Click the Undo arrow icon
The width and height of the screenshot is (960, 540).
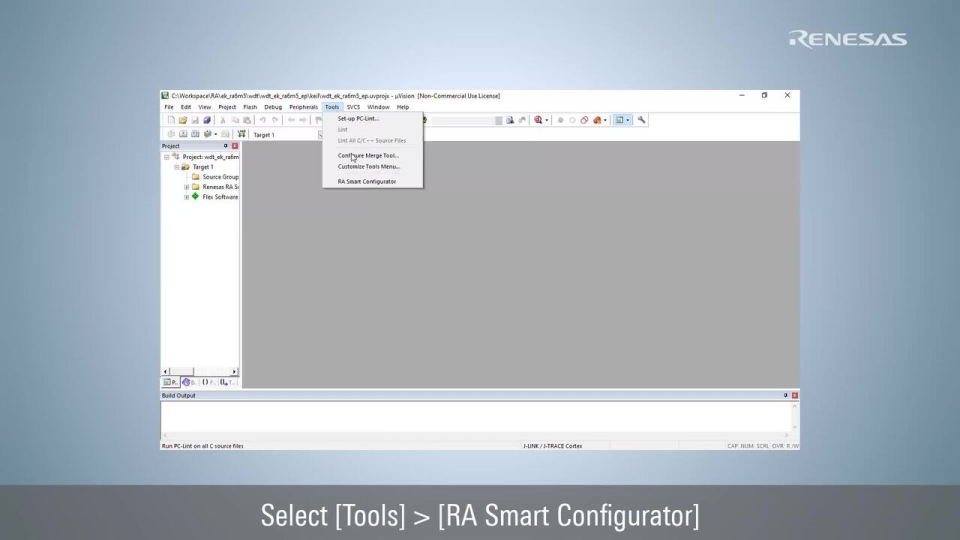pyautogui.click(x=263, y=120)
